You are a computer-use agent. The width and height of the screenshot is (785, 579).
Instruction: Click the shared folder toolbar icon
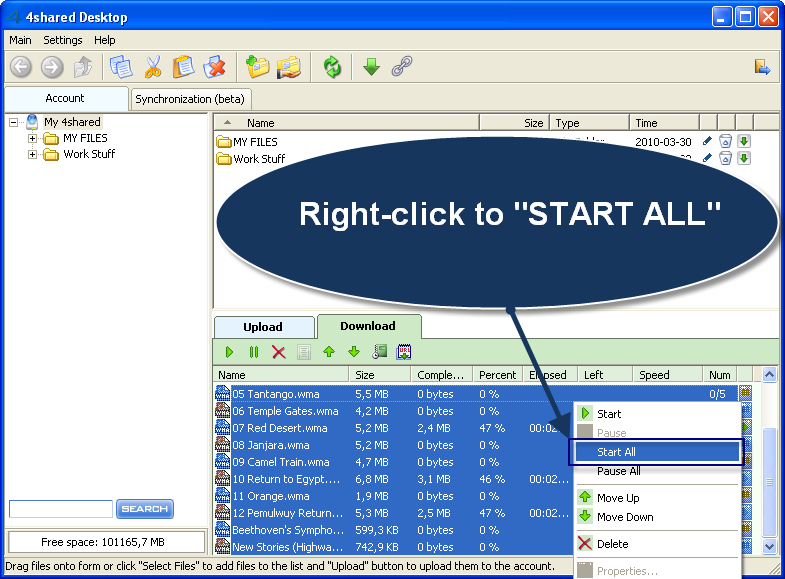(289, 67)
